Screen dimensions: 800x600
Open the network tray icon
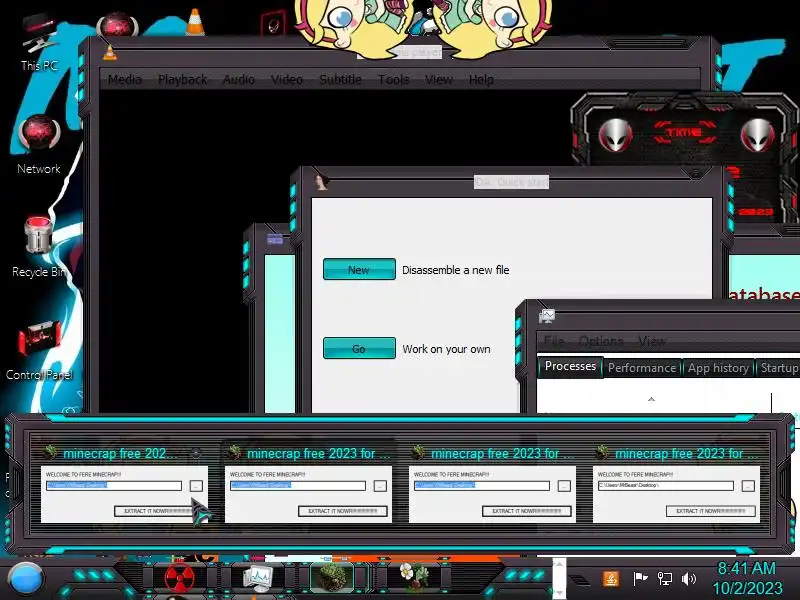click(x=664, y=579)
